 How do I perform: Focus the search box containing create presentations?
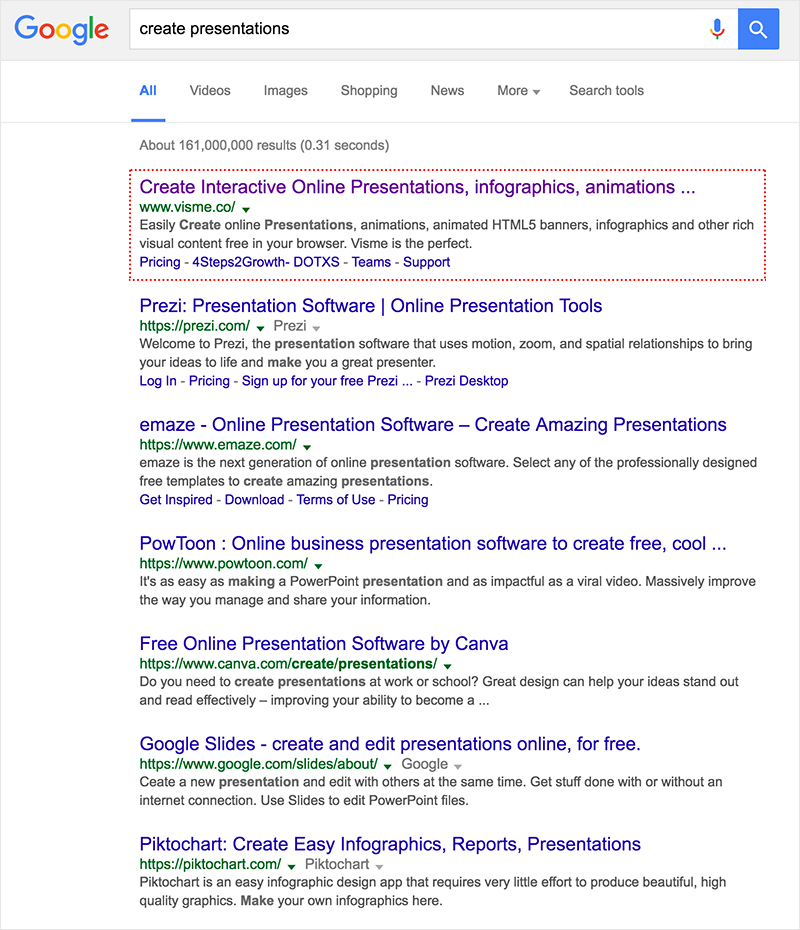[418, 28]
